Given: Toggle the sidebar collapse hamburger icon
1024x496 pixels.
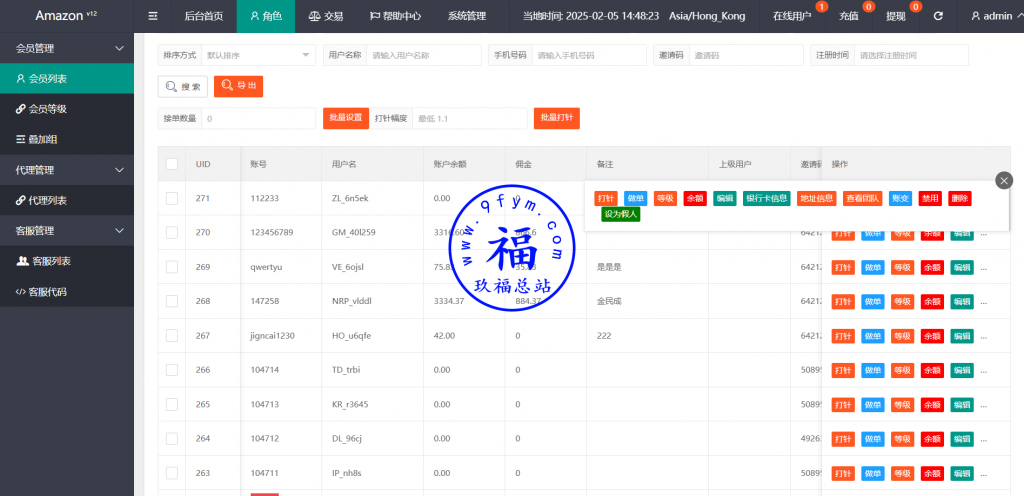Looking at the screenshot, I should pyautogui.click(x=153, y=16).
